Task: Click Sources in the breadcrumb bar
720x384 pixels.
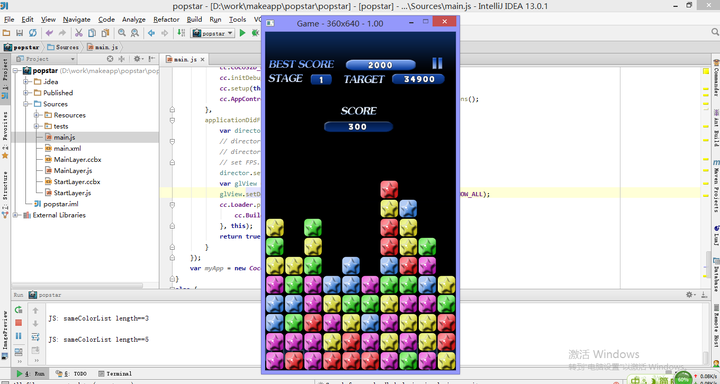Action: click(x=63, y=47)
